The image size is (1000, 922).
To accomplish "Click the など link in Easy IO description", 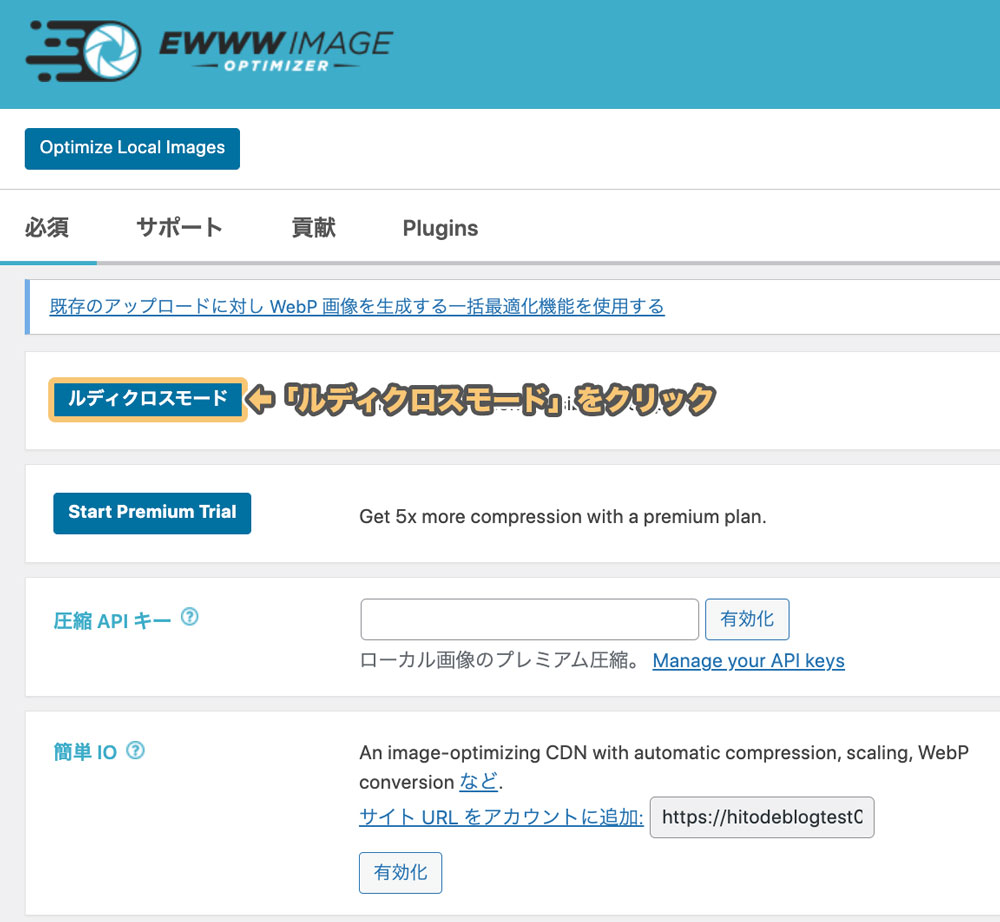I will point(478,781).
